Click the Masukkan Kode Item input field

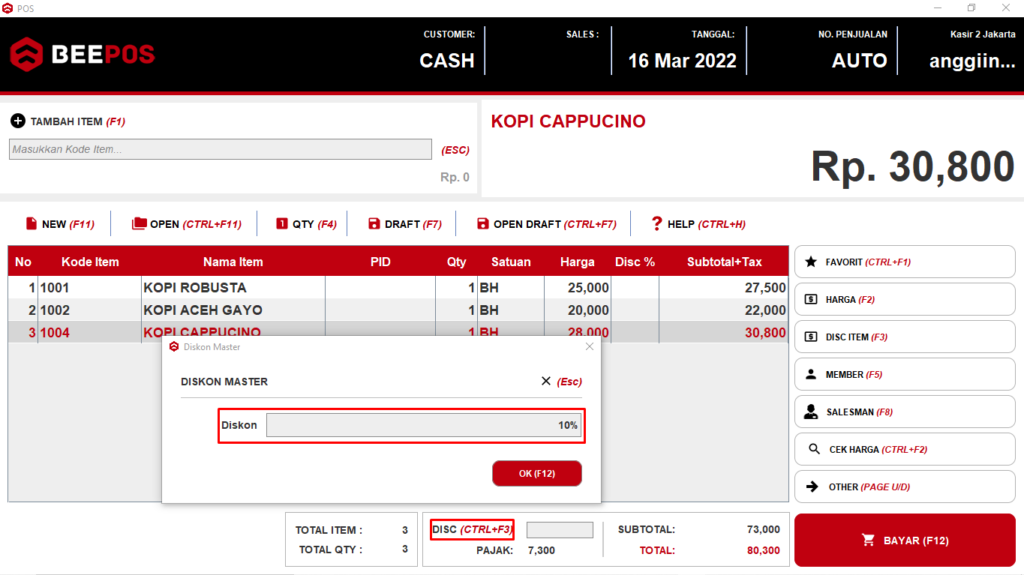220,149
